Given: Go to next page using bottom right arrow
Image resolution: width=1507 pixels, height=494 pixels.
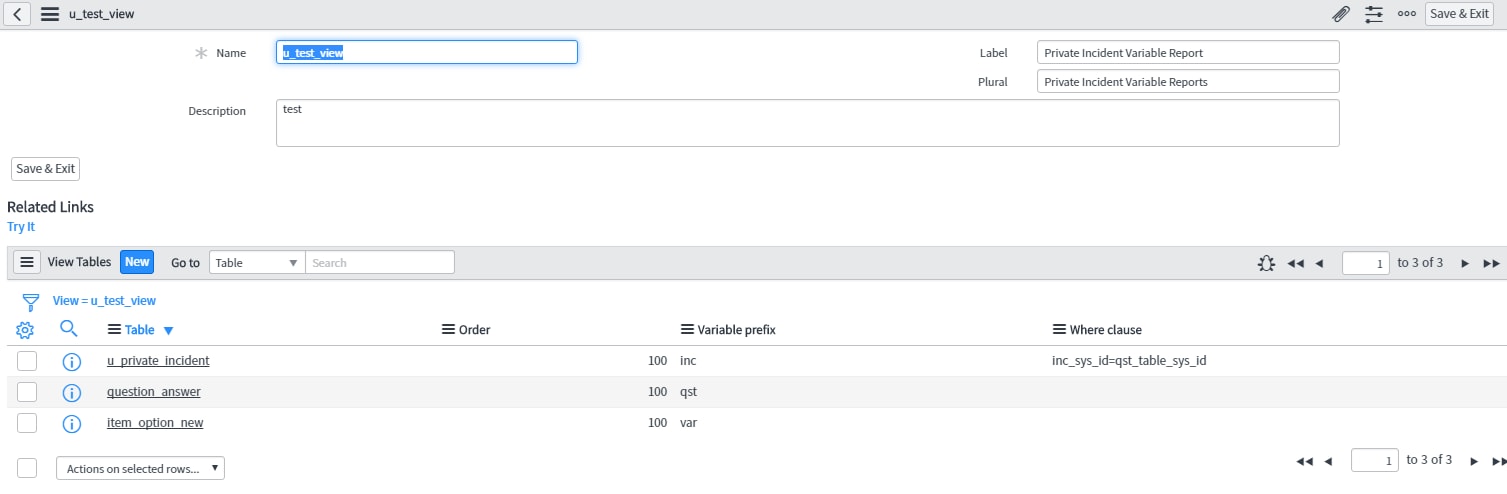Looking at the screenshot, I should tap(1474, 461).
